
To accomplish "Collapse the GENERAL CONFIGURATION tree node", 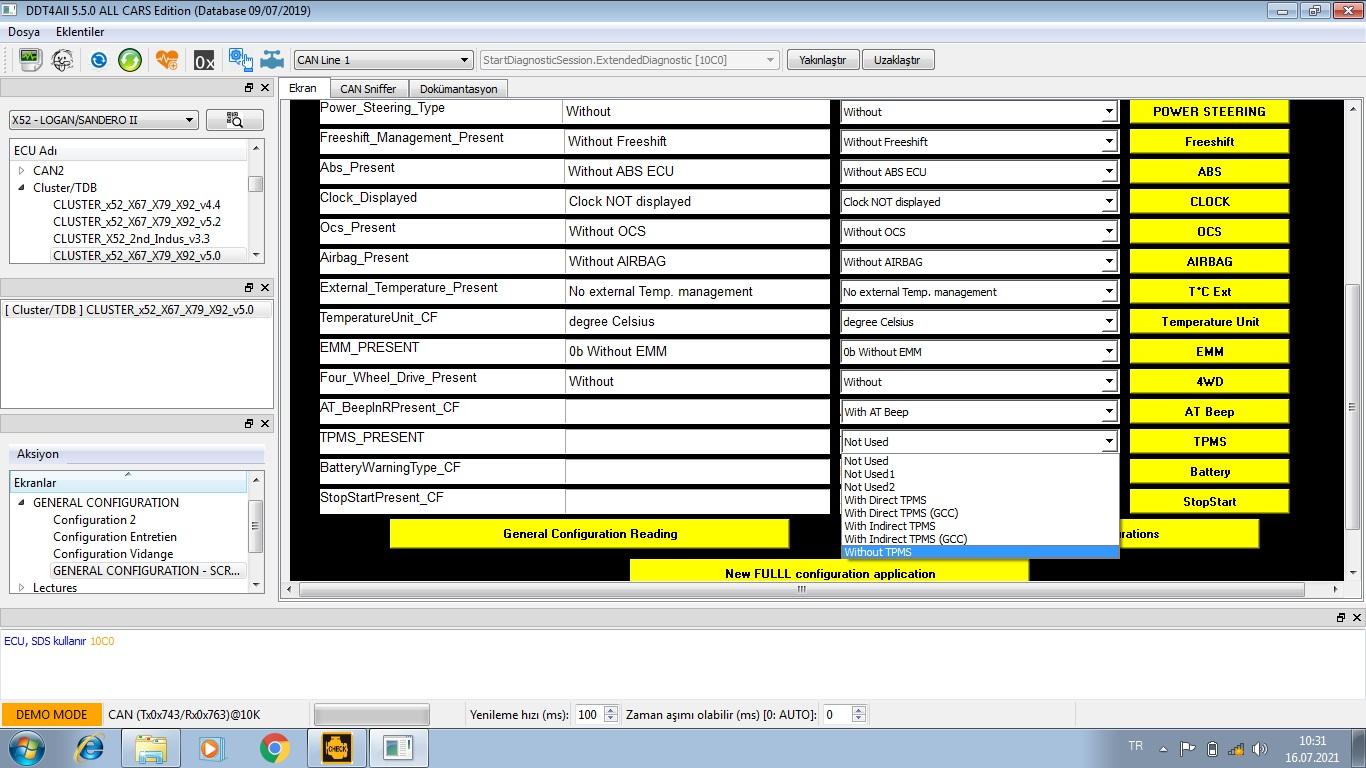I will pyautogui.click(x=21, y=503).
